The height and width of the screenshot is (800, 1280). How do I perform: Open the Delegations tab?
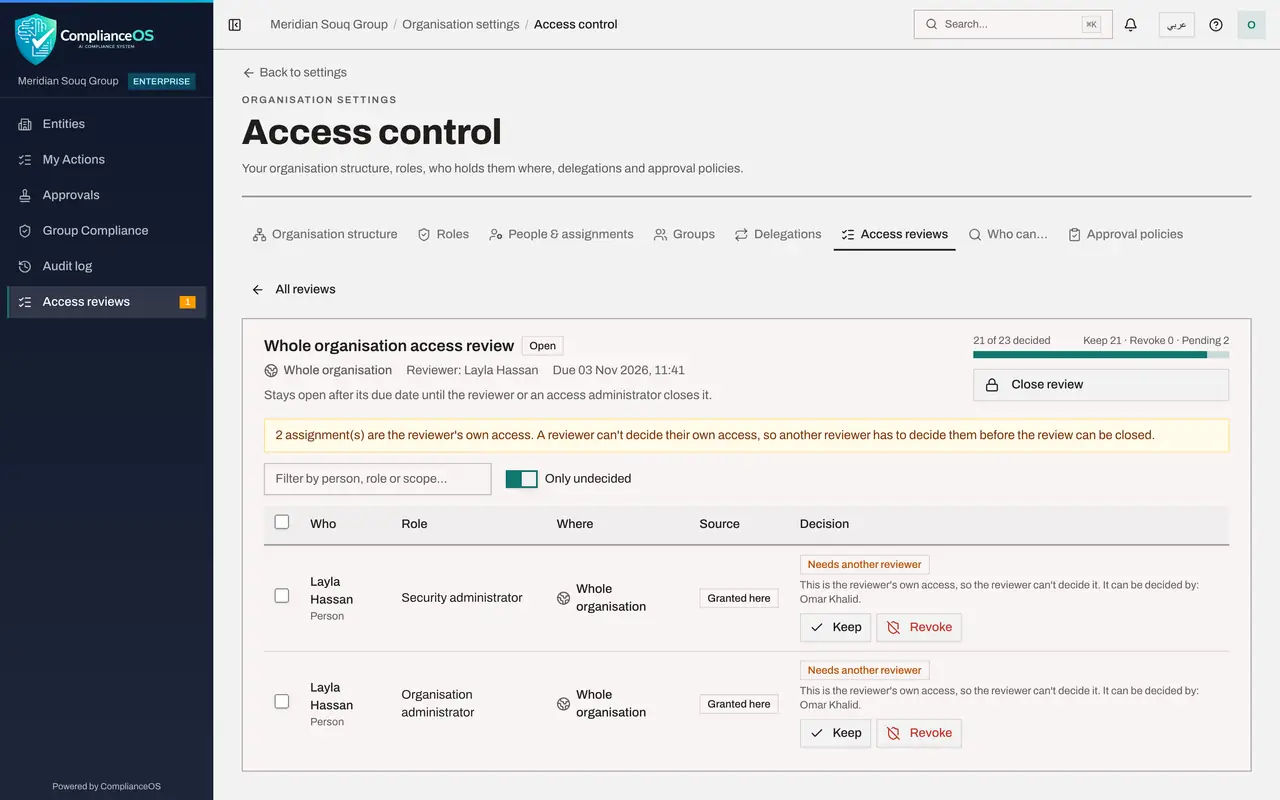[778, 234]
